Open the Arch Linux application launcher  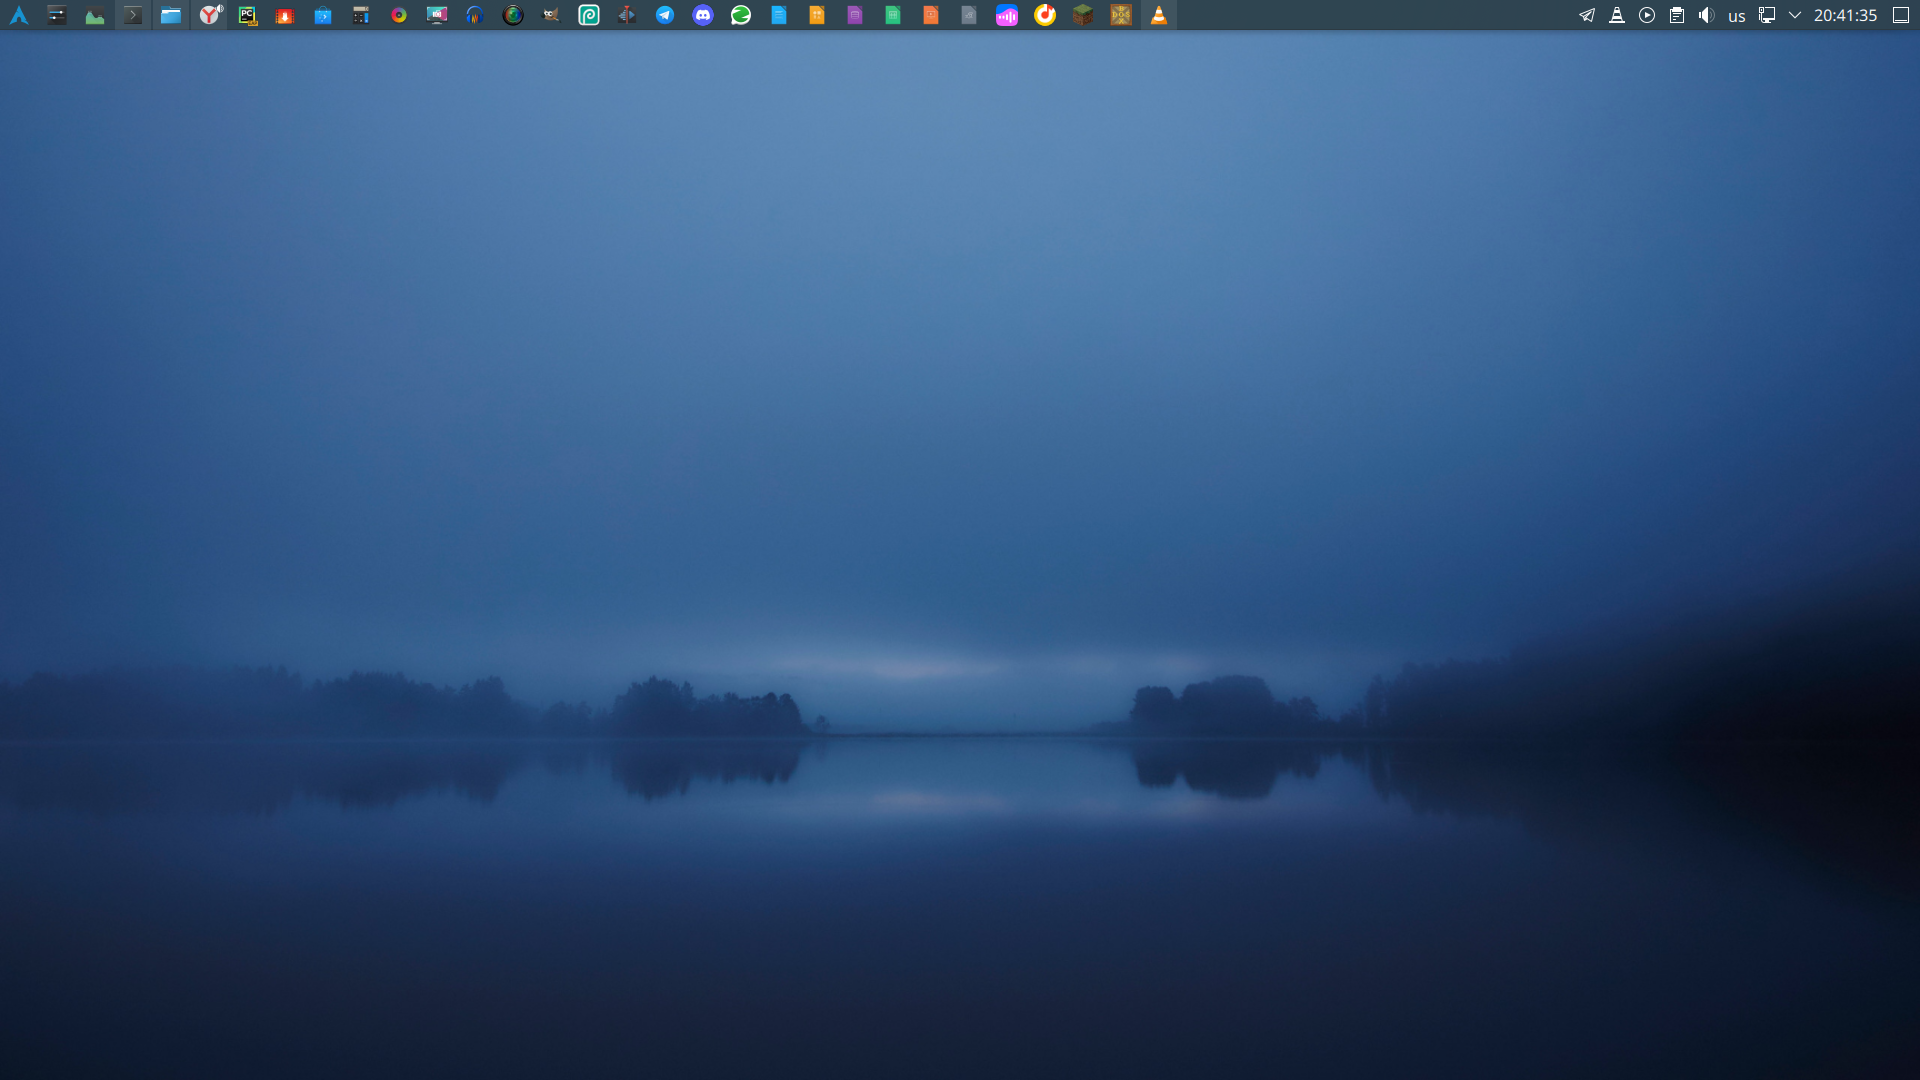coord(19,15)
